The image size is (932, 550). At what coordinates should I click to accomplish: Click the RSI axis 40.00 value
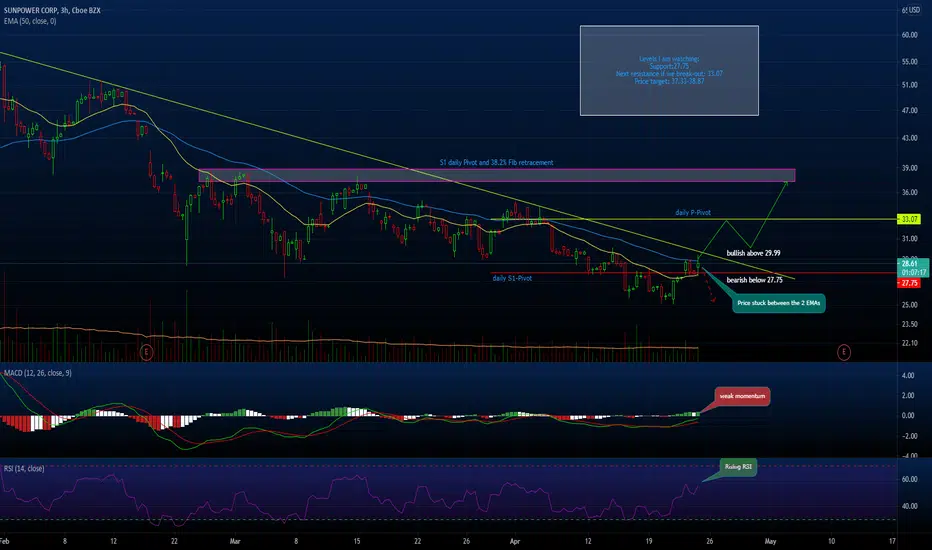(909, 506)
